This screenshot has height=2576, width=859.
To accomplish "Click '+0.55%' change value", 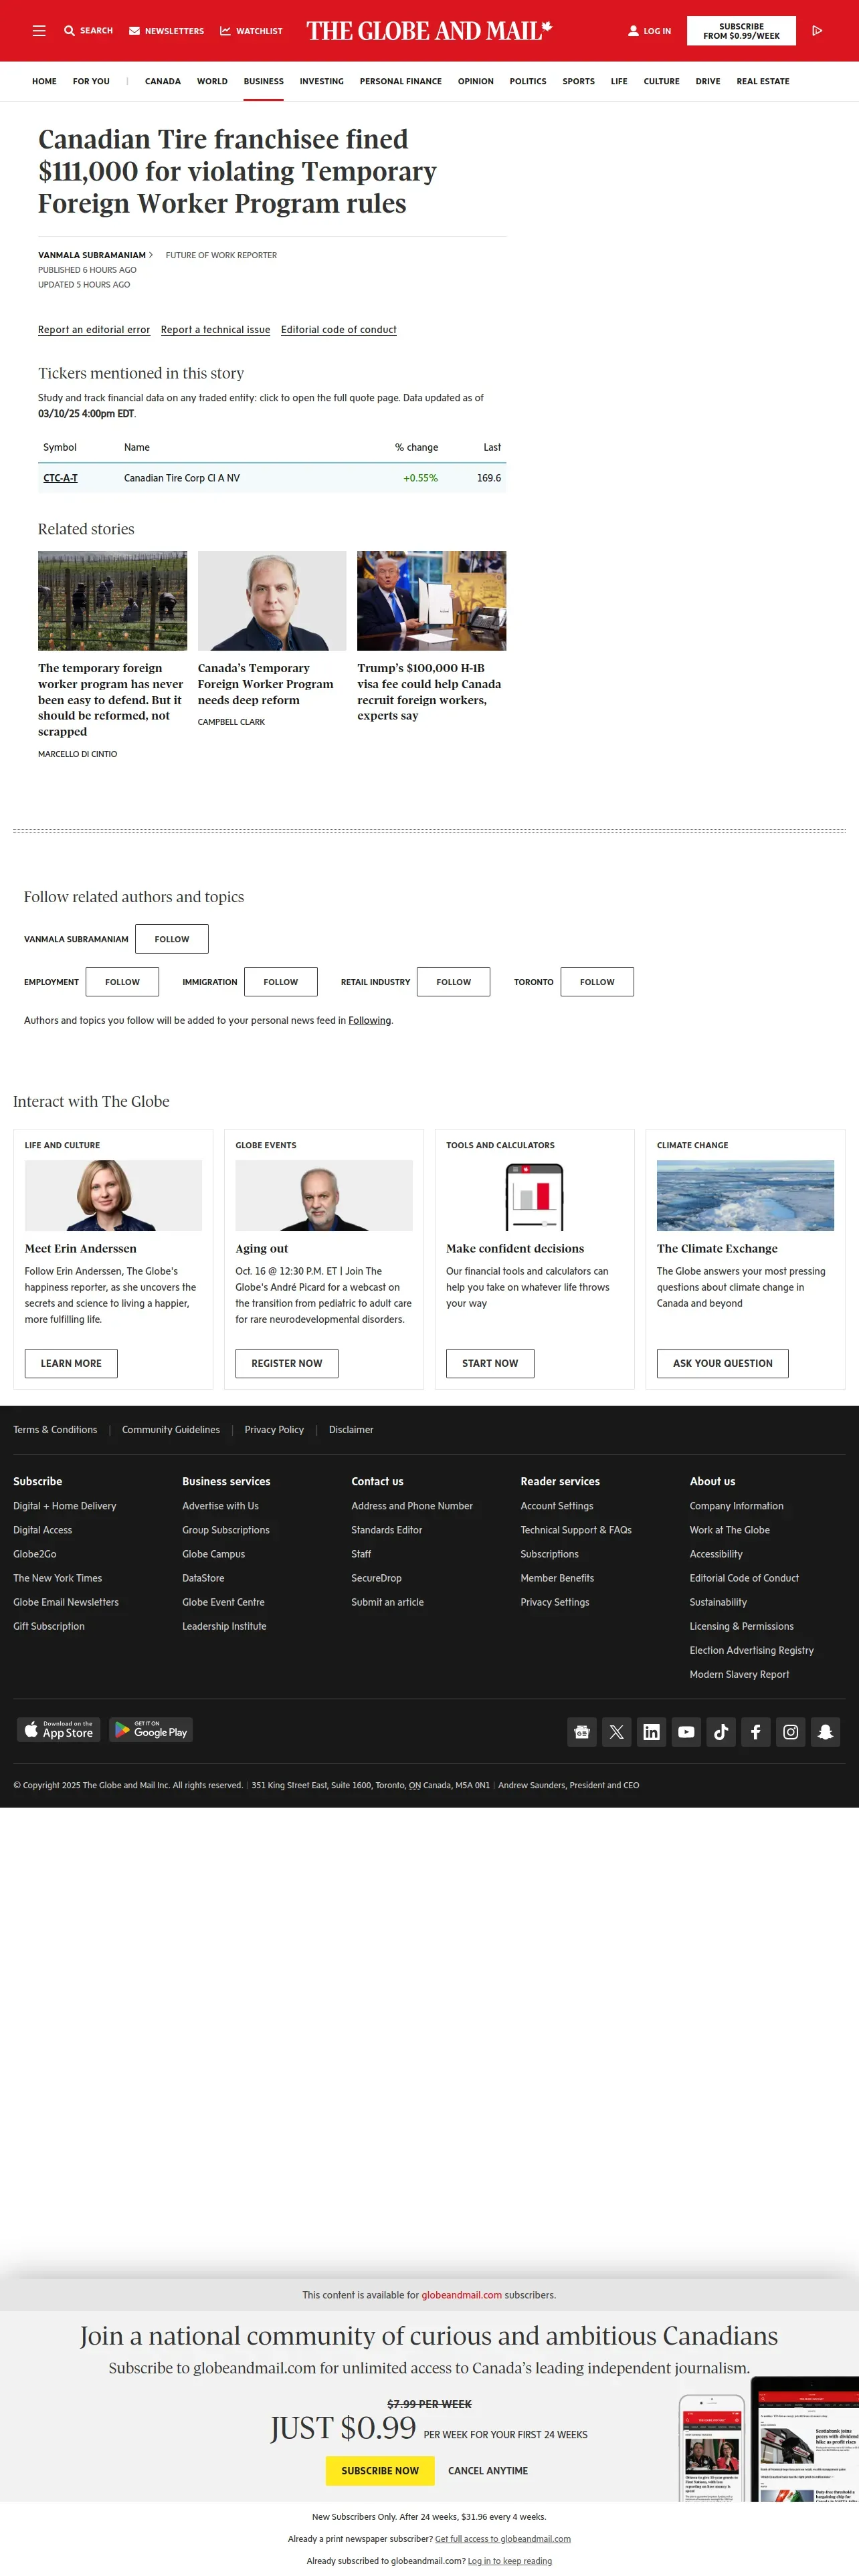I will coord(420,478).
